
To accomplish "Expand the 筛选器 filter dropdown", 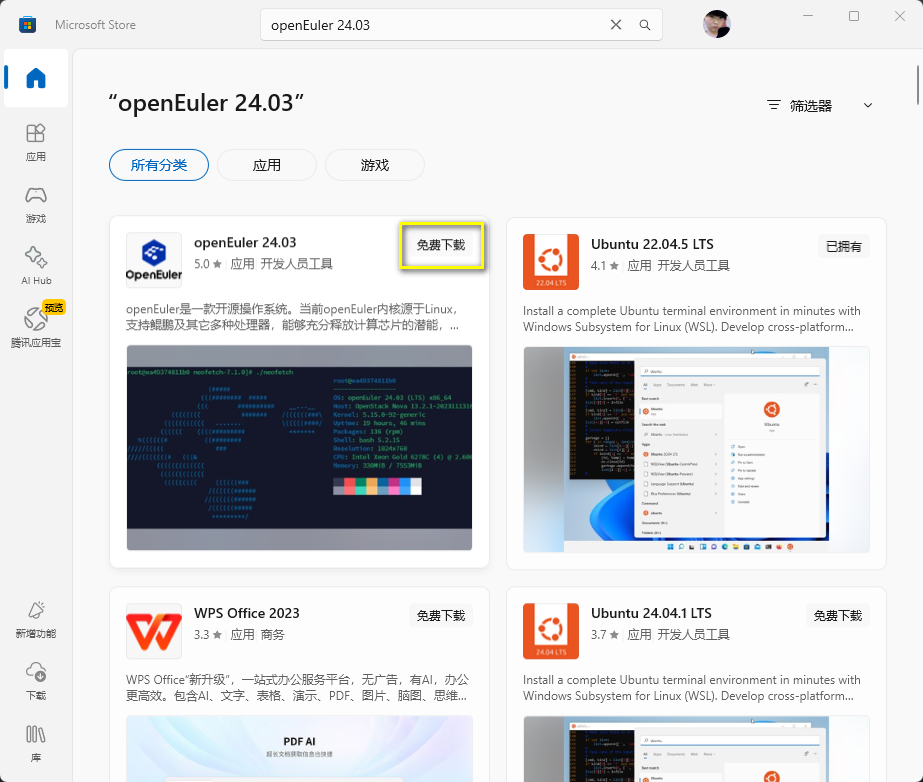I will 820,105.
